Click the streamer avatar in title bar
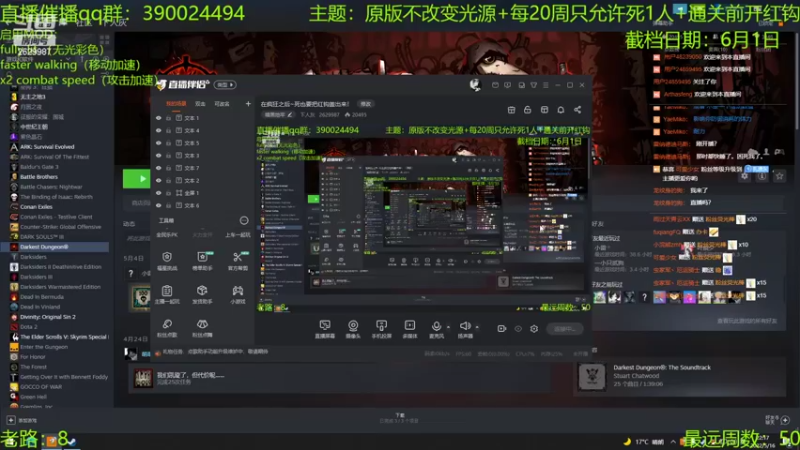 475,85
